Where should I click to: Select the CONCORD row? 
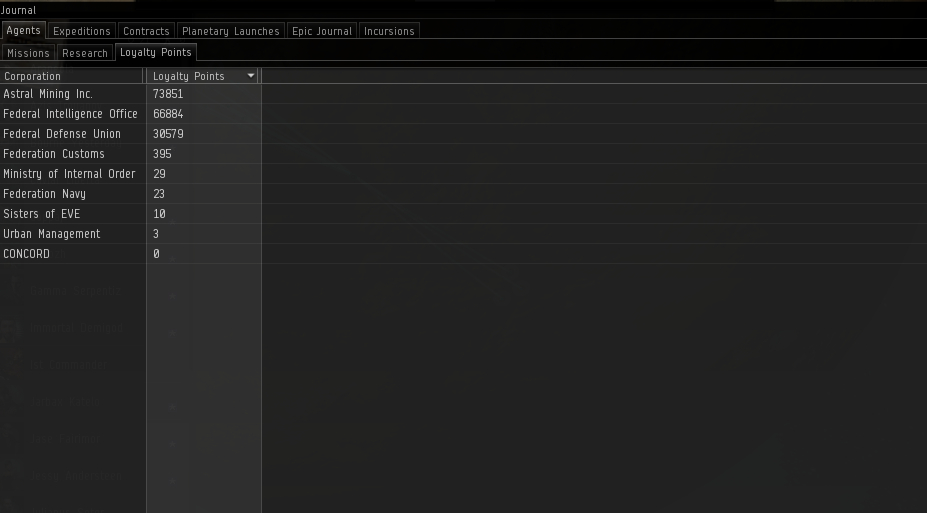click(x=464, y=254)
